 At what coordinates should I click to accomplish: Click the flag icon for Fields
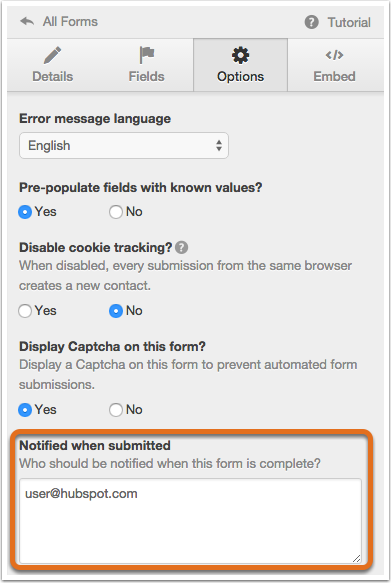(147, 55)
